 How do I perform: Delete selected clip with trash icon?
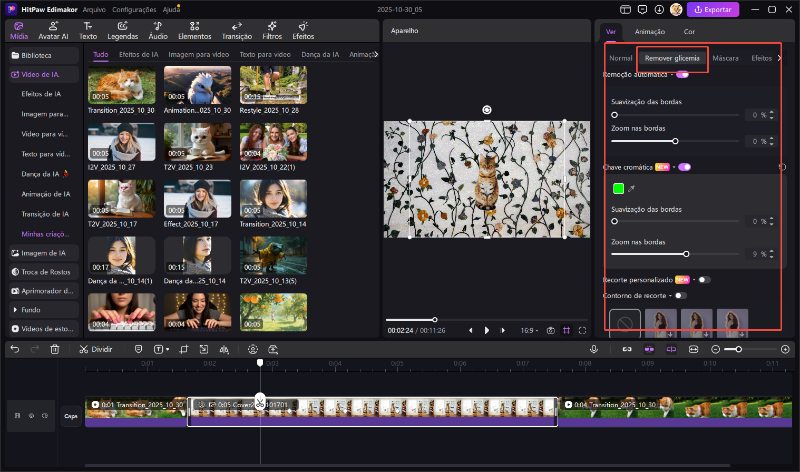55,349
